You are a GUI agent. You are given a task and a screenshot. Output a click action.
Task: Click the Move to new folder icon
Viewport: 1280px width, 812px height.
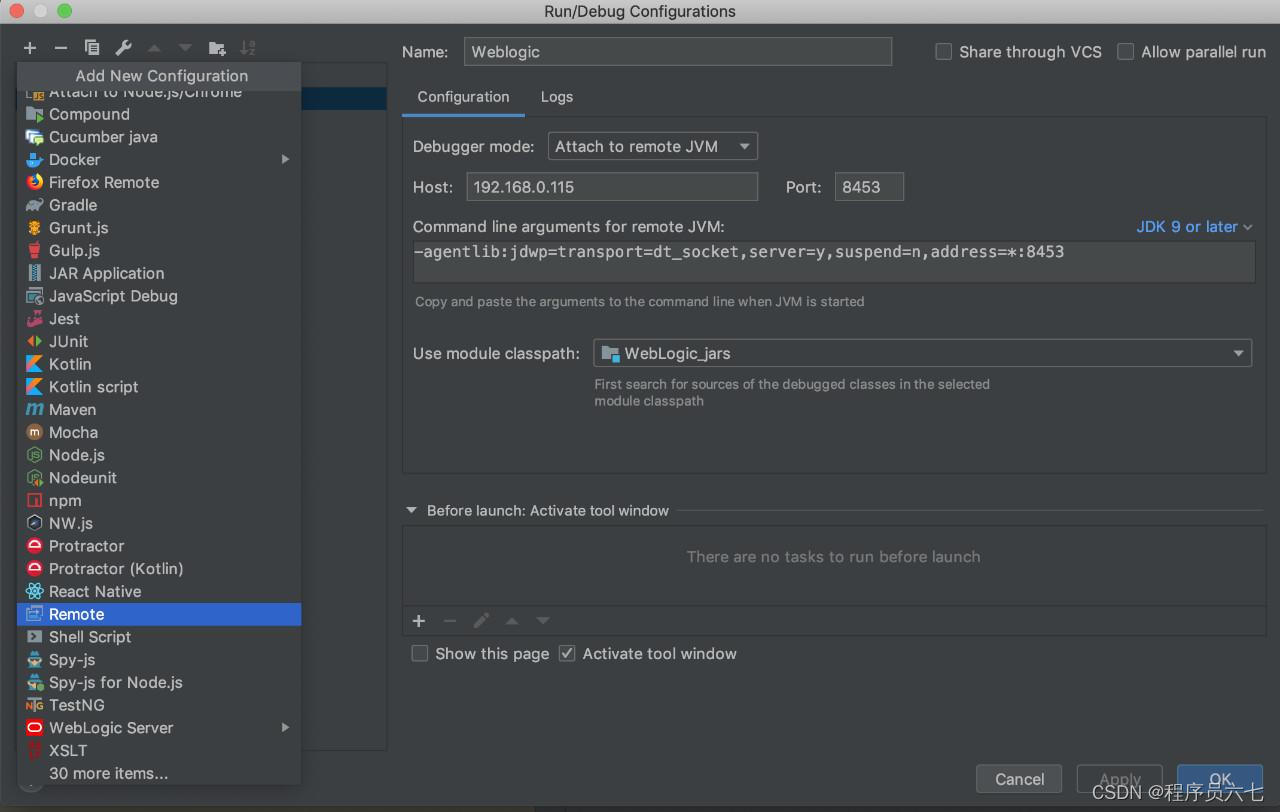pyautogui.click(x=217, y=48)
